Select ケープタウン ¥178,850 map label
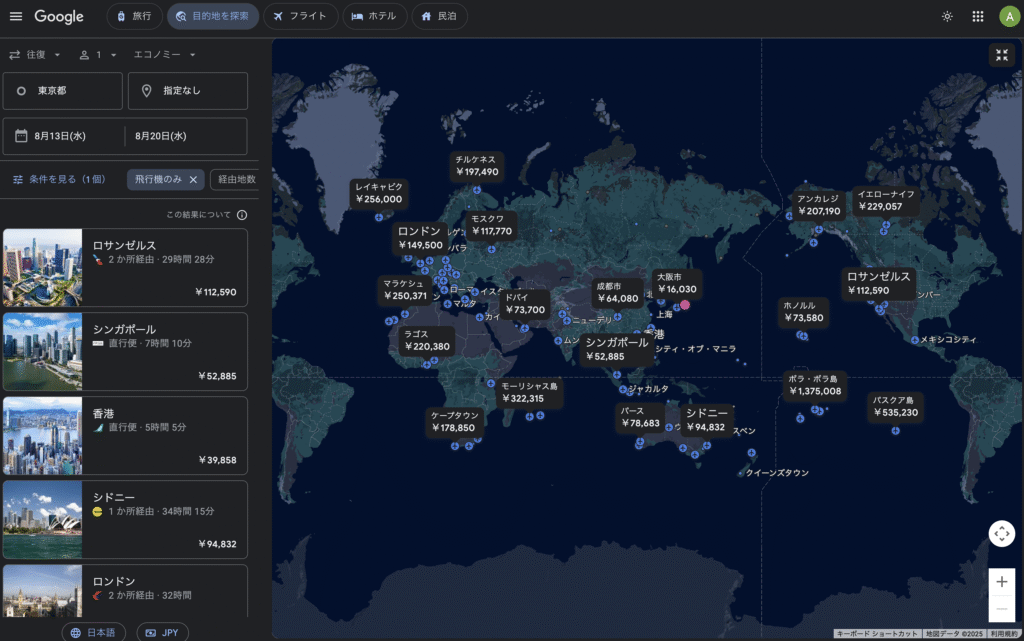The image size is (1024, 641). point(454,422)
